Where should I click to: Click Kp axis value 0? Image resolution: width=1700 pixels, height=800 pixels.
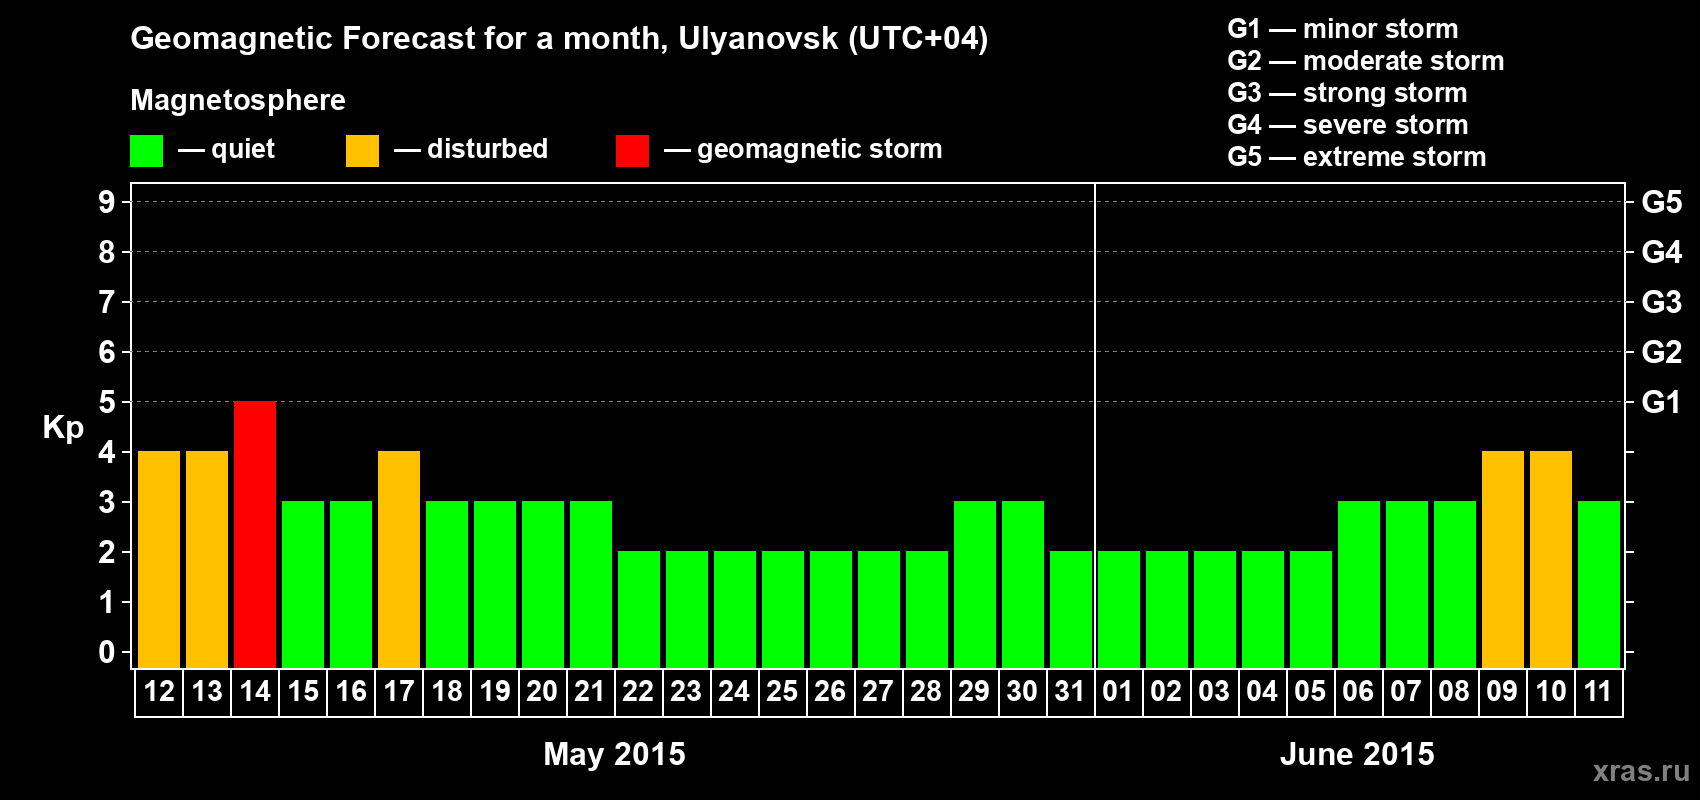coord(107,652)
